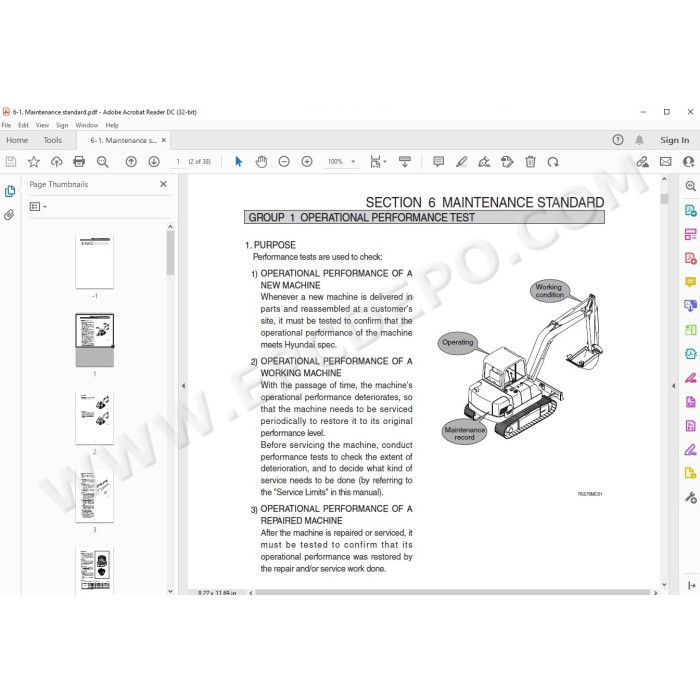The height and width of the screenshot is (700, 700).
Task: Close the 6-1. Maintenance document tab
Action: coord(164,140)
